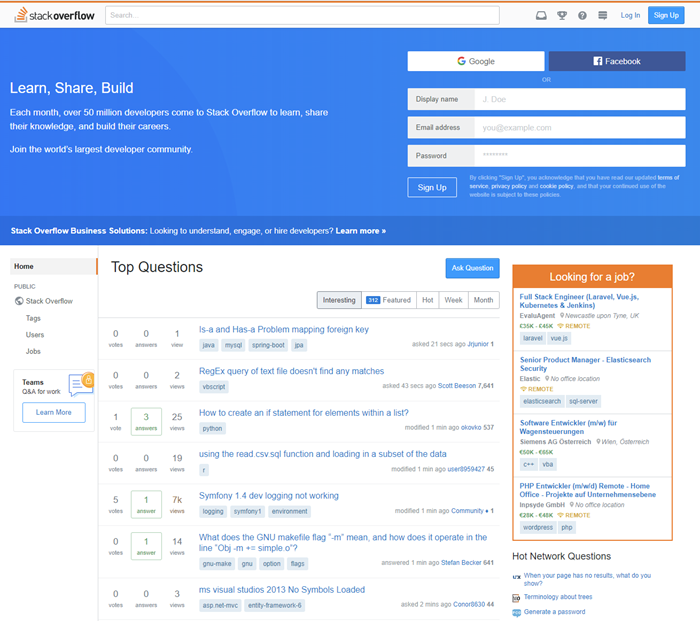Open question Is-a and Has-a Problem mapping foreign key
Image resolution: width=700 pixels, height=621 pixels.
click(284, 329)
